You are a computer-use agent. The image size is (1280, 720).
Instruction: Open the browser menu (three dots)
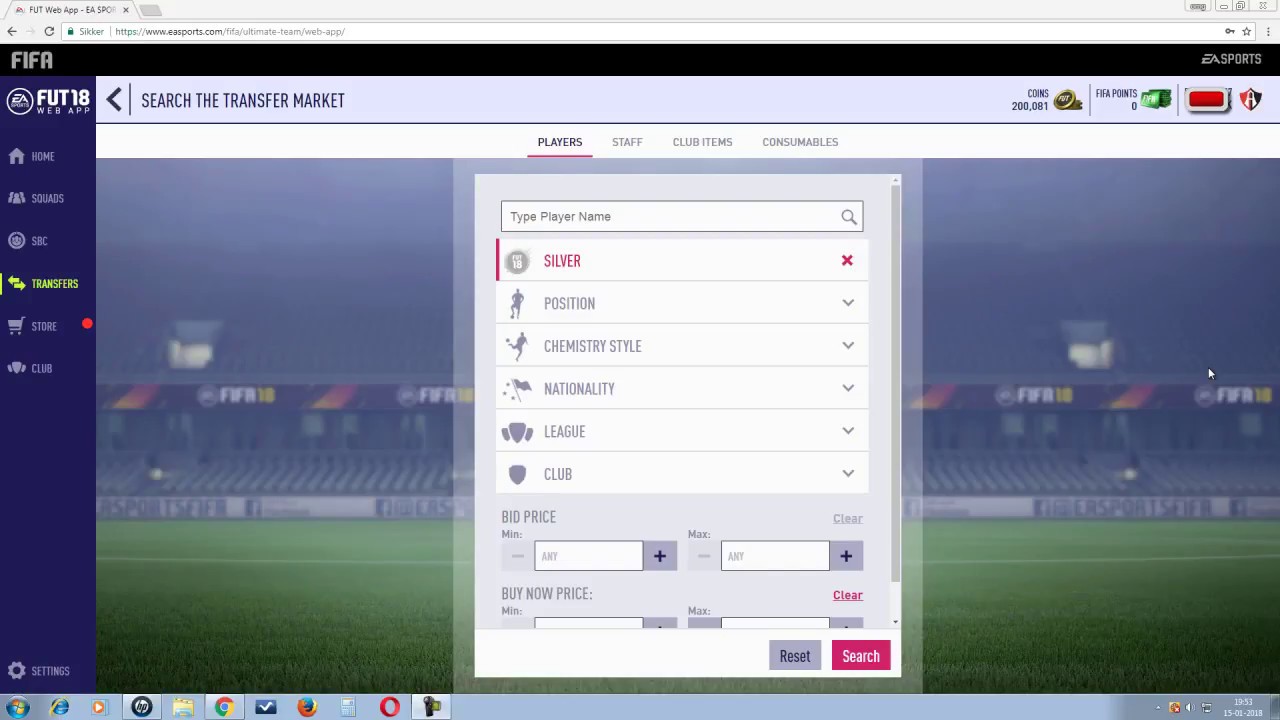click(1268, 31)
